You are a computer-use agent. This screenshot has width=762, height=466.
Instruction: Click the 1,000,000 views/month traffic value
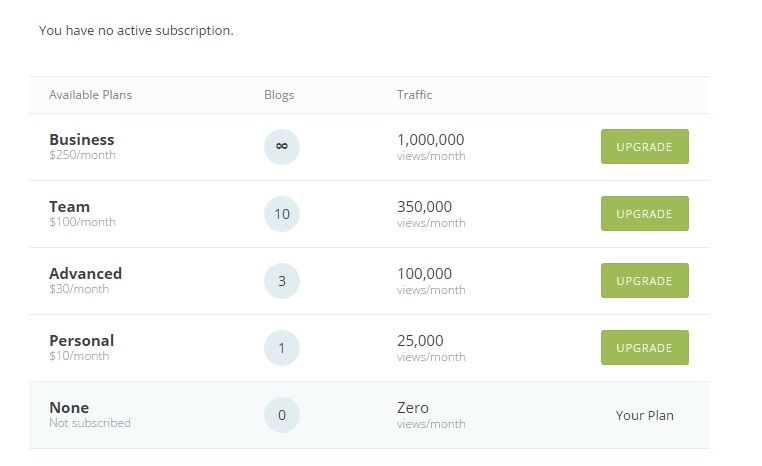click(431, 147)
